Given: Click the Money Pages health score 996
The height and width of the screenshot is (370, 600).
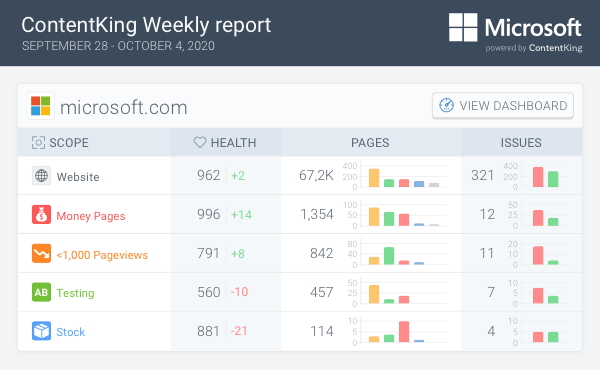Looking at the screenshot, I should coord(209,214).
